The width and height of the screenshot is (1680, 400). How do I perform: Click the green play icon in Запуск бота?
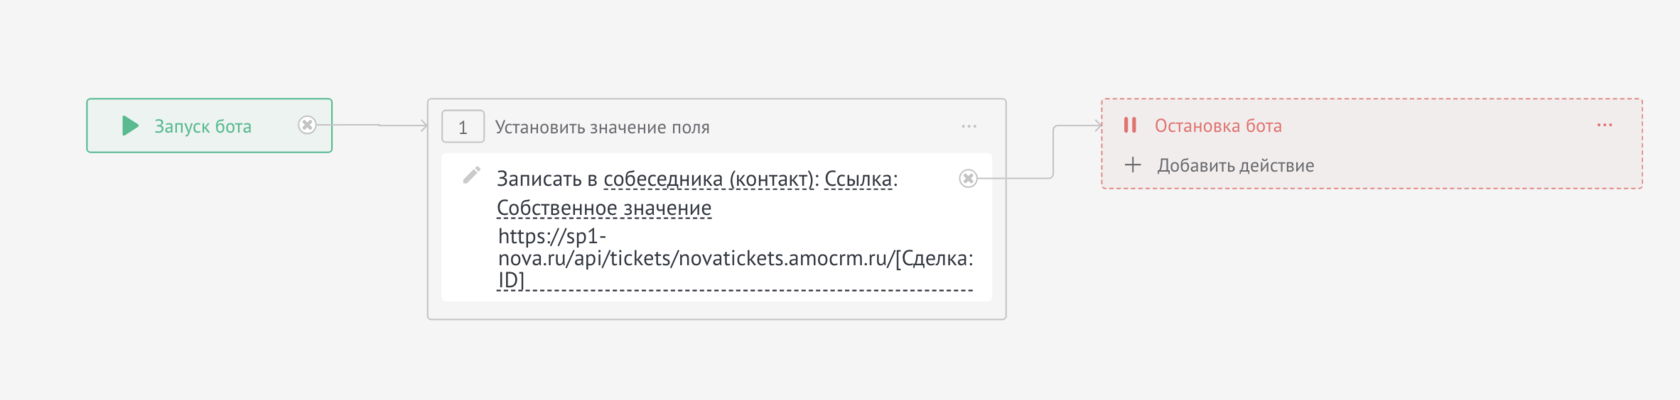coord(130,126)
